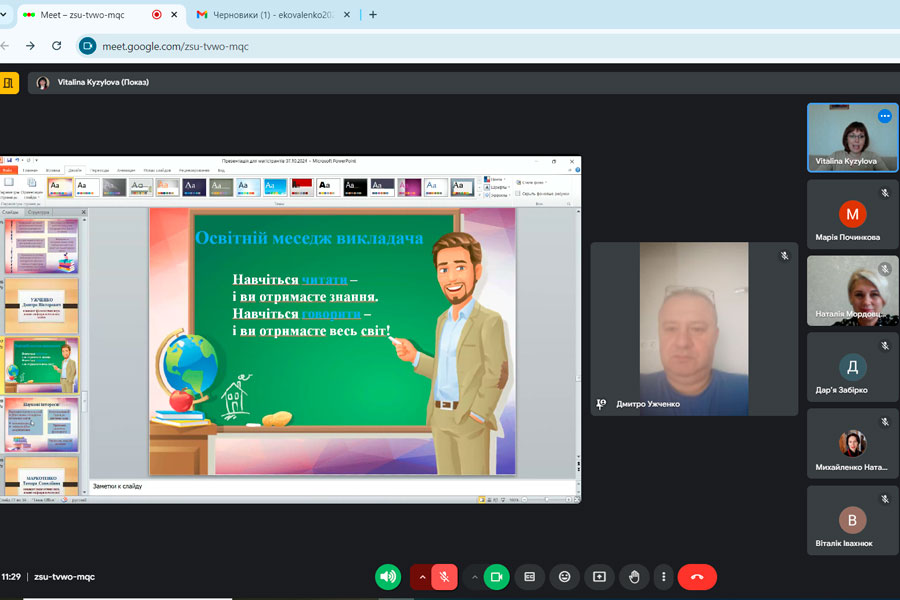The image size is (900, 600).
Task: Click the green speaker audio button
Action: [388, 576]
